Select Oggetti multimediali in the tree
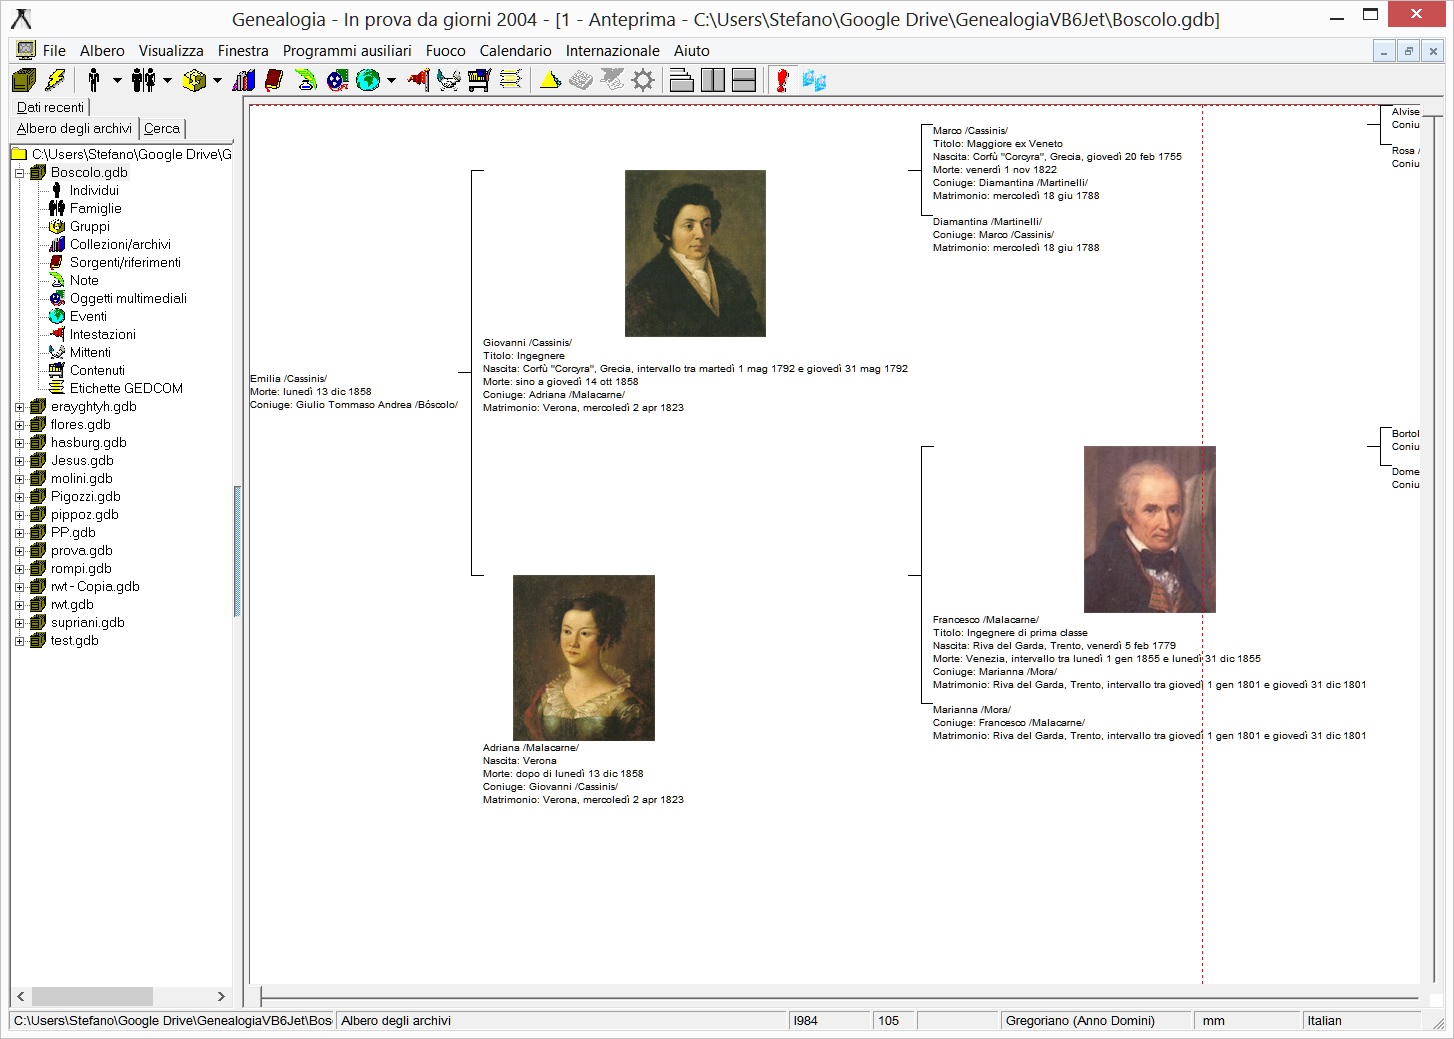Image resolution: width=1454 pixels, height=1039 pixels. tap(128, 298)
